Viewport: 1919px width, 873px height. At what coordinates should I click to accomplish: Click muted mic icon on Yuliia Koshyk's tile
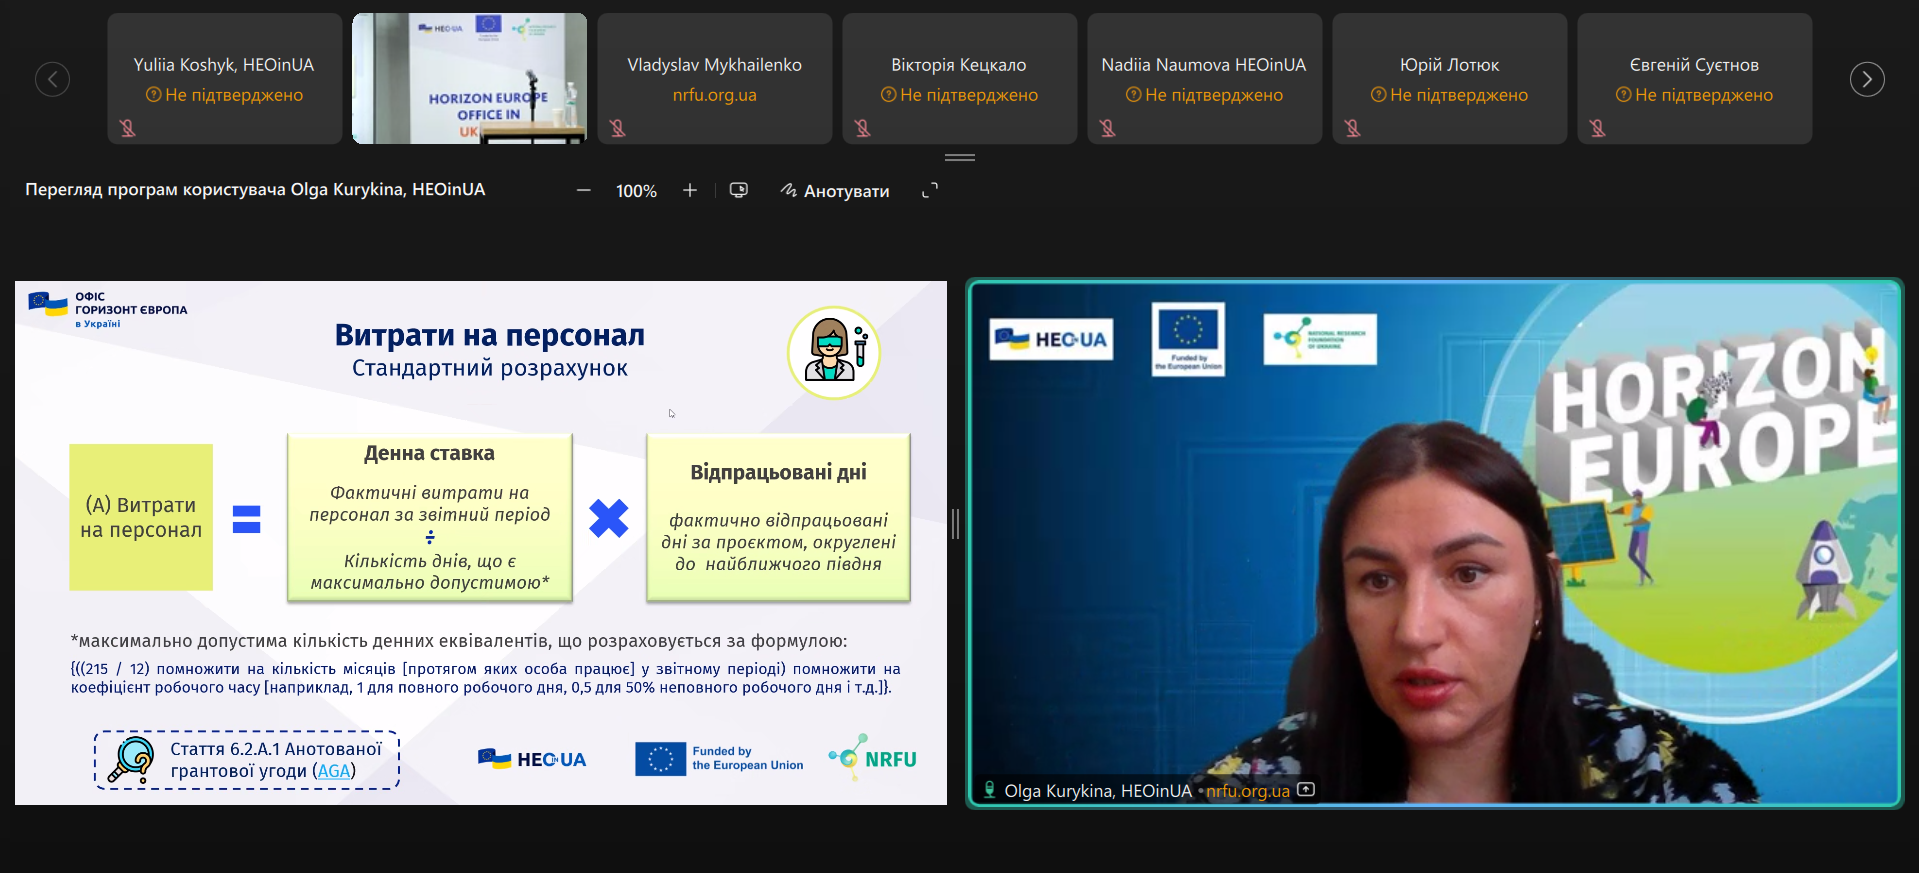click(127, 128)
